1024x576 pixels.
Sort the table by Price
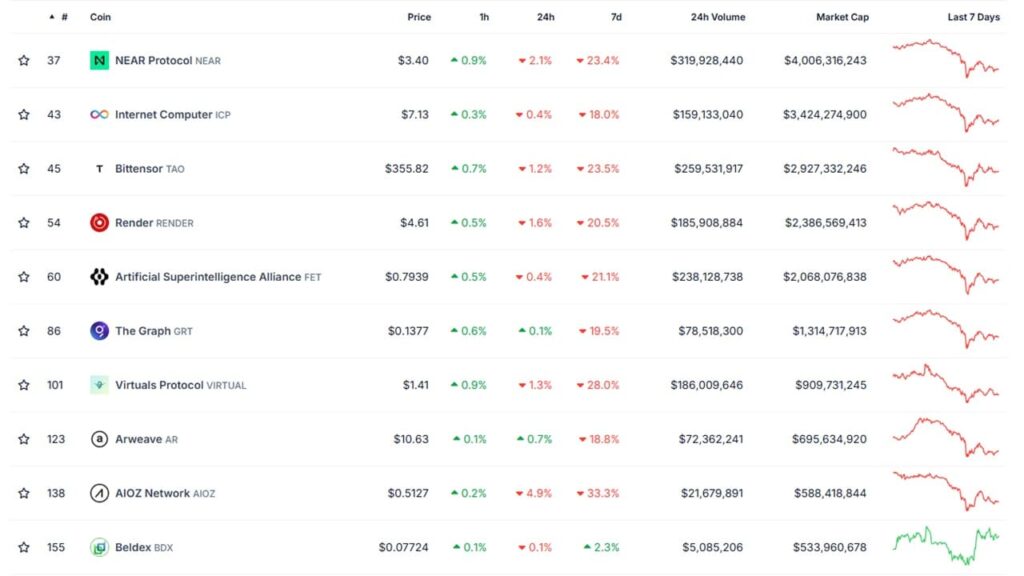pyautogui.click(x=419, y=16)
